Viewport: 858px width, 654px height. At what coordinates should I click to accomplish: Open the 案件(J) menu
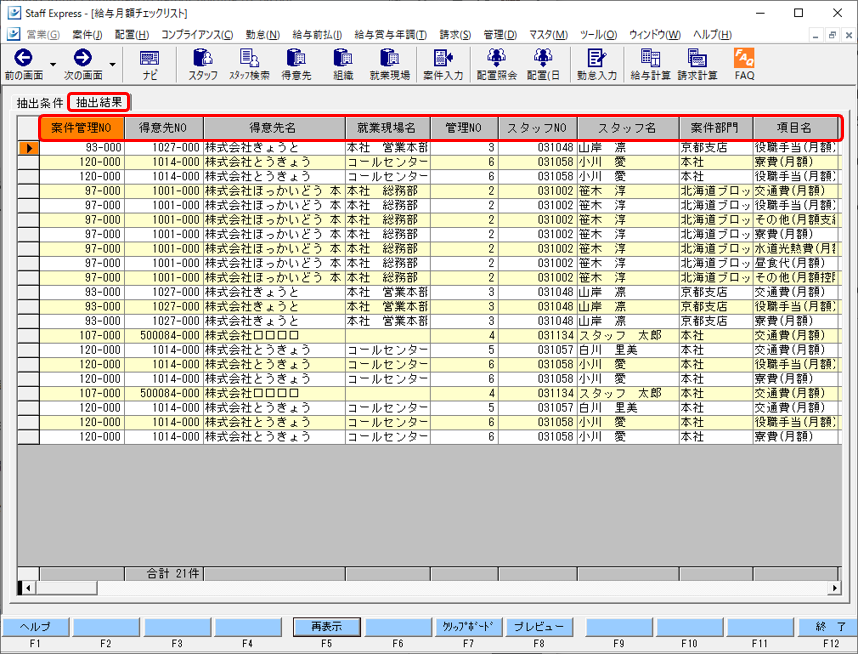coord(87,34)
